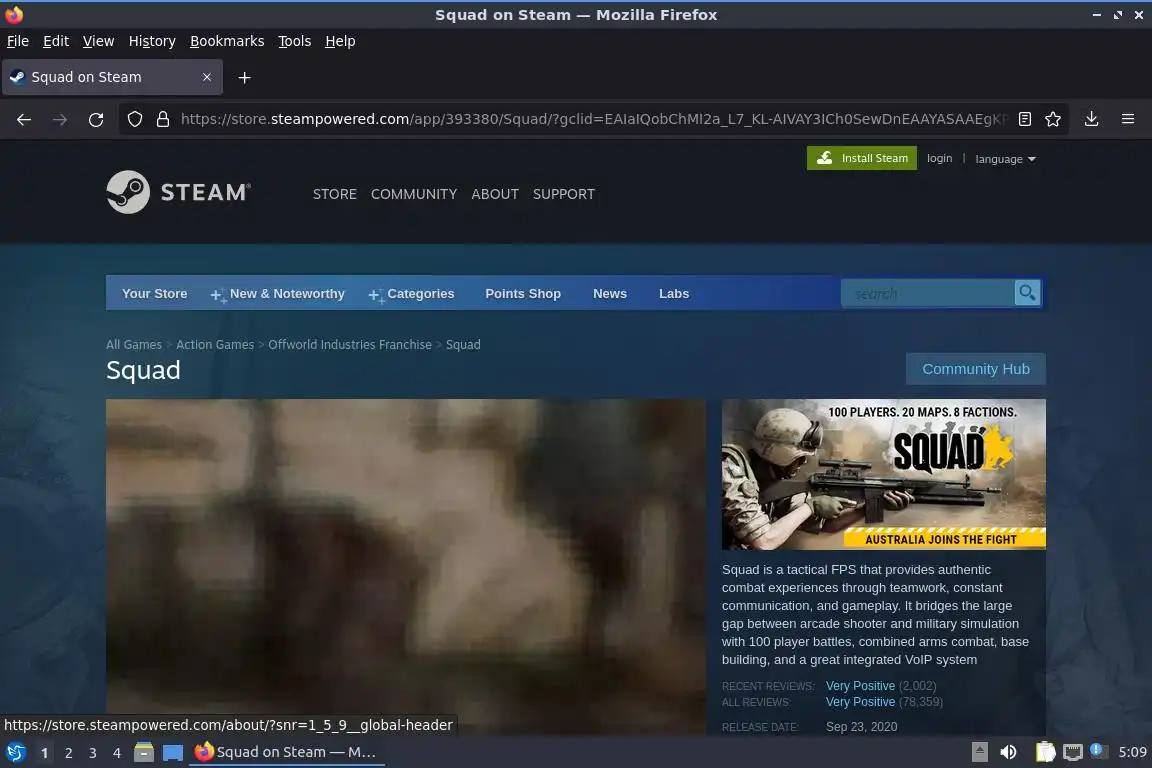Go to STORE in the Steam header

334,194
